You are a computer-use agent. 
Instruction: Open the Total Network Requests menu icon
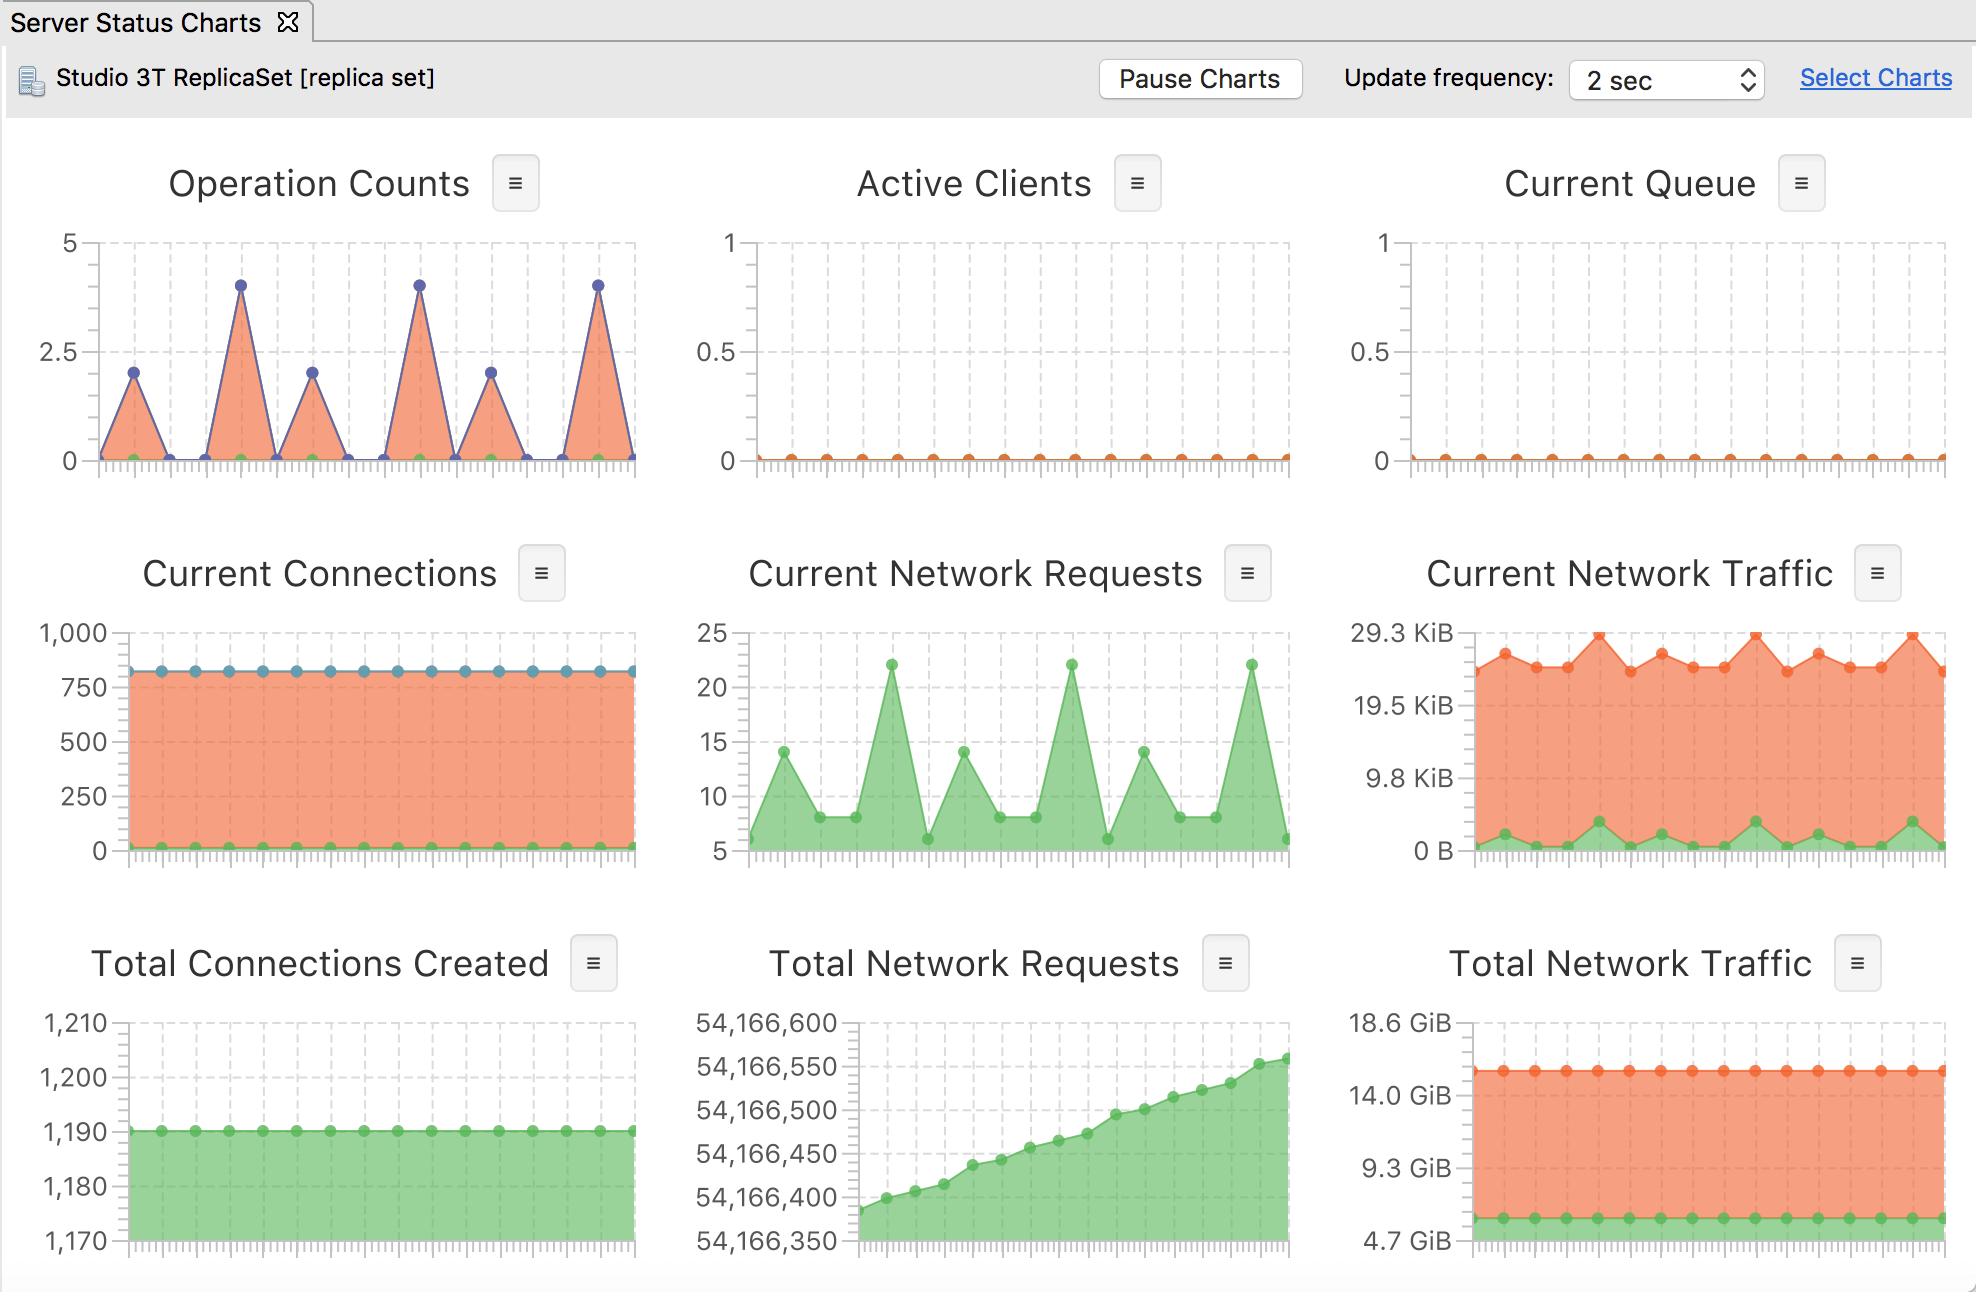[1225, 963]
